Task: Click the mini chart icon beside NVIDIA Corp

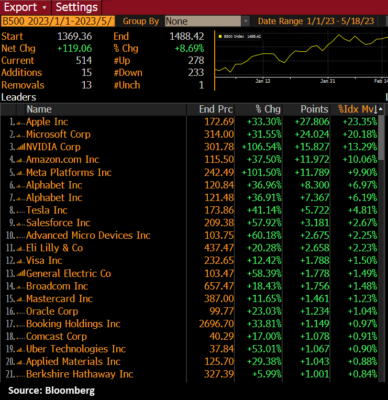Action: point(21,147)
